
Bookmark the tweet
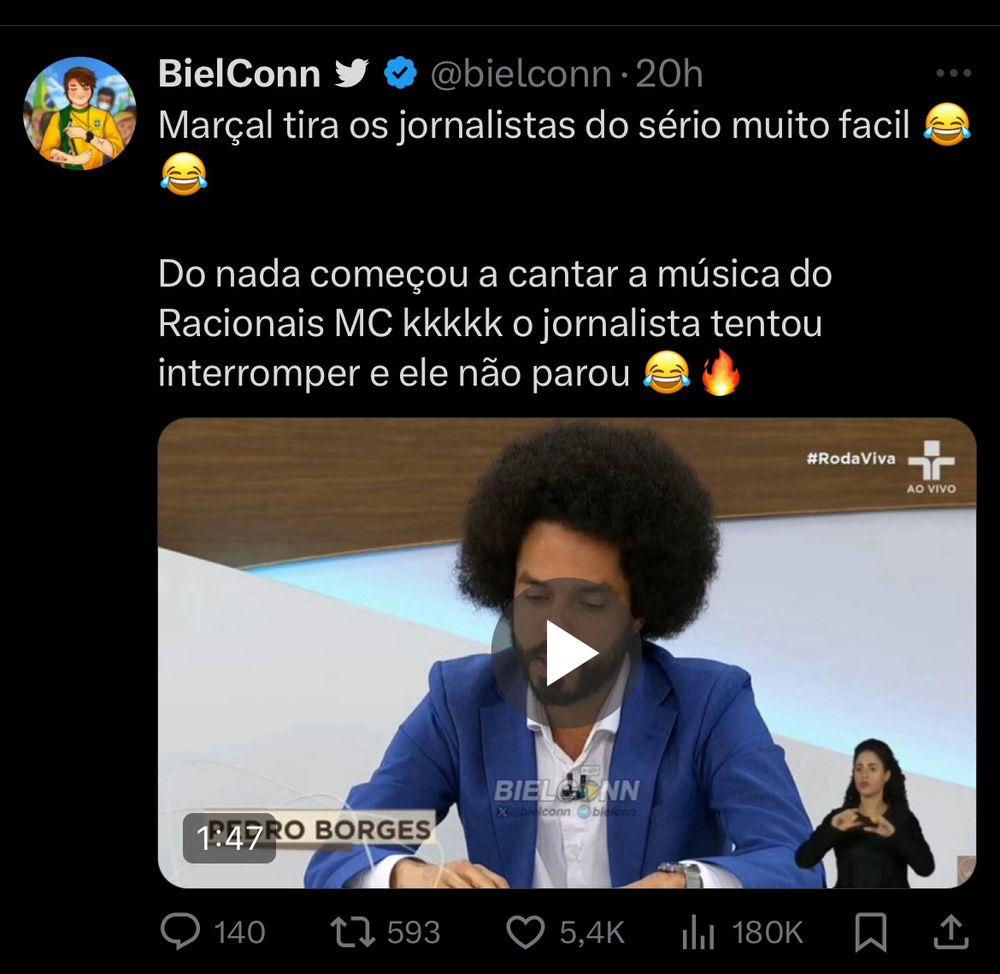pos(871,932)
